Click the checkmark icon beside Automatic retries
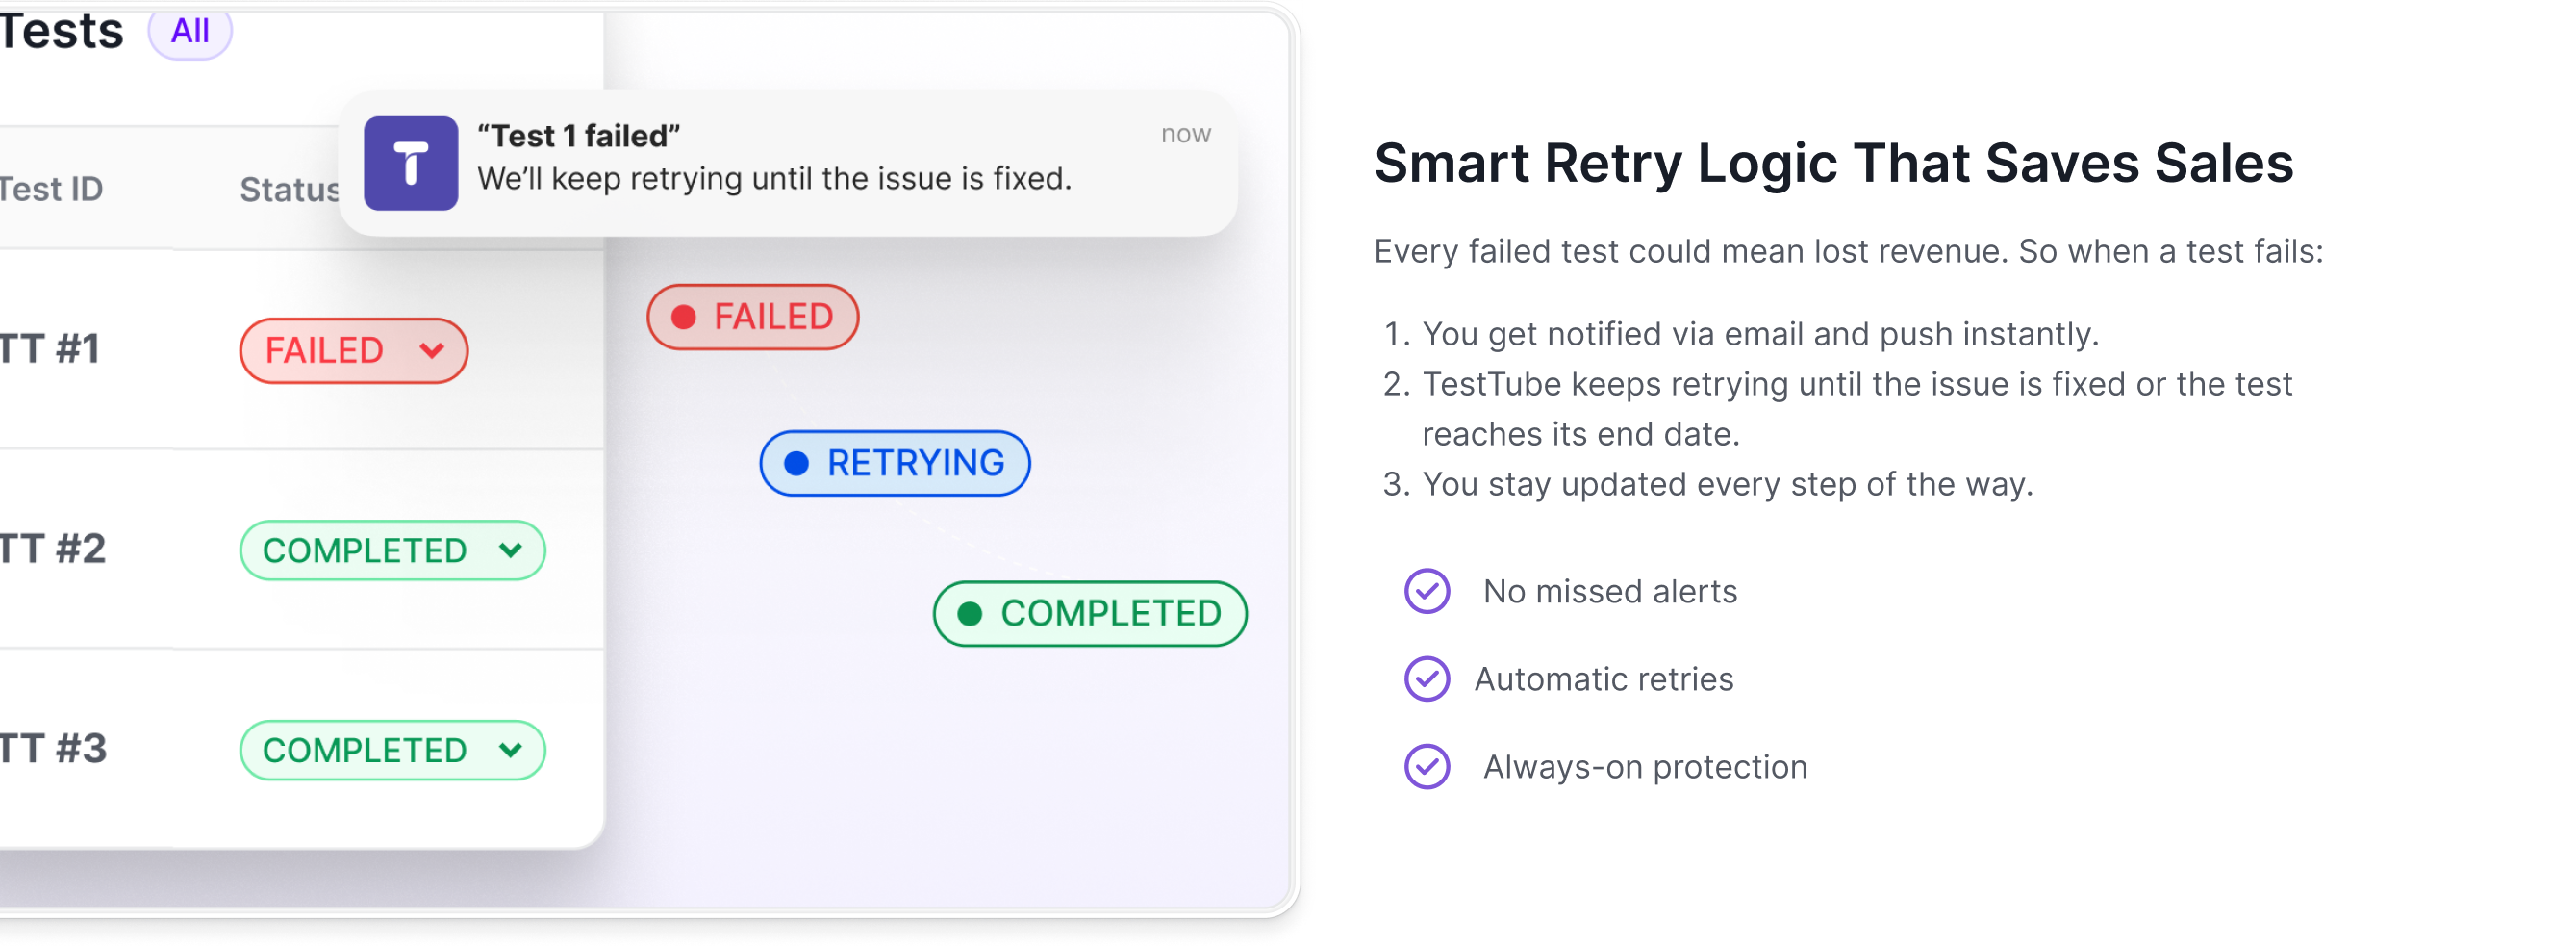The width and height of the screenshot is (2576, 946). (x=1427, y=679)
